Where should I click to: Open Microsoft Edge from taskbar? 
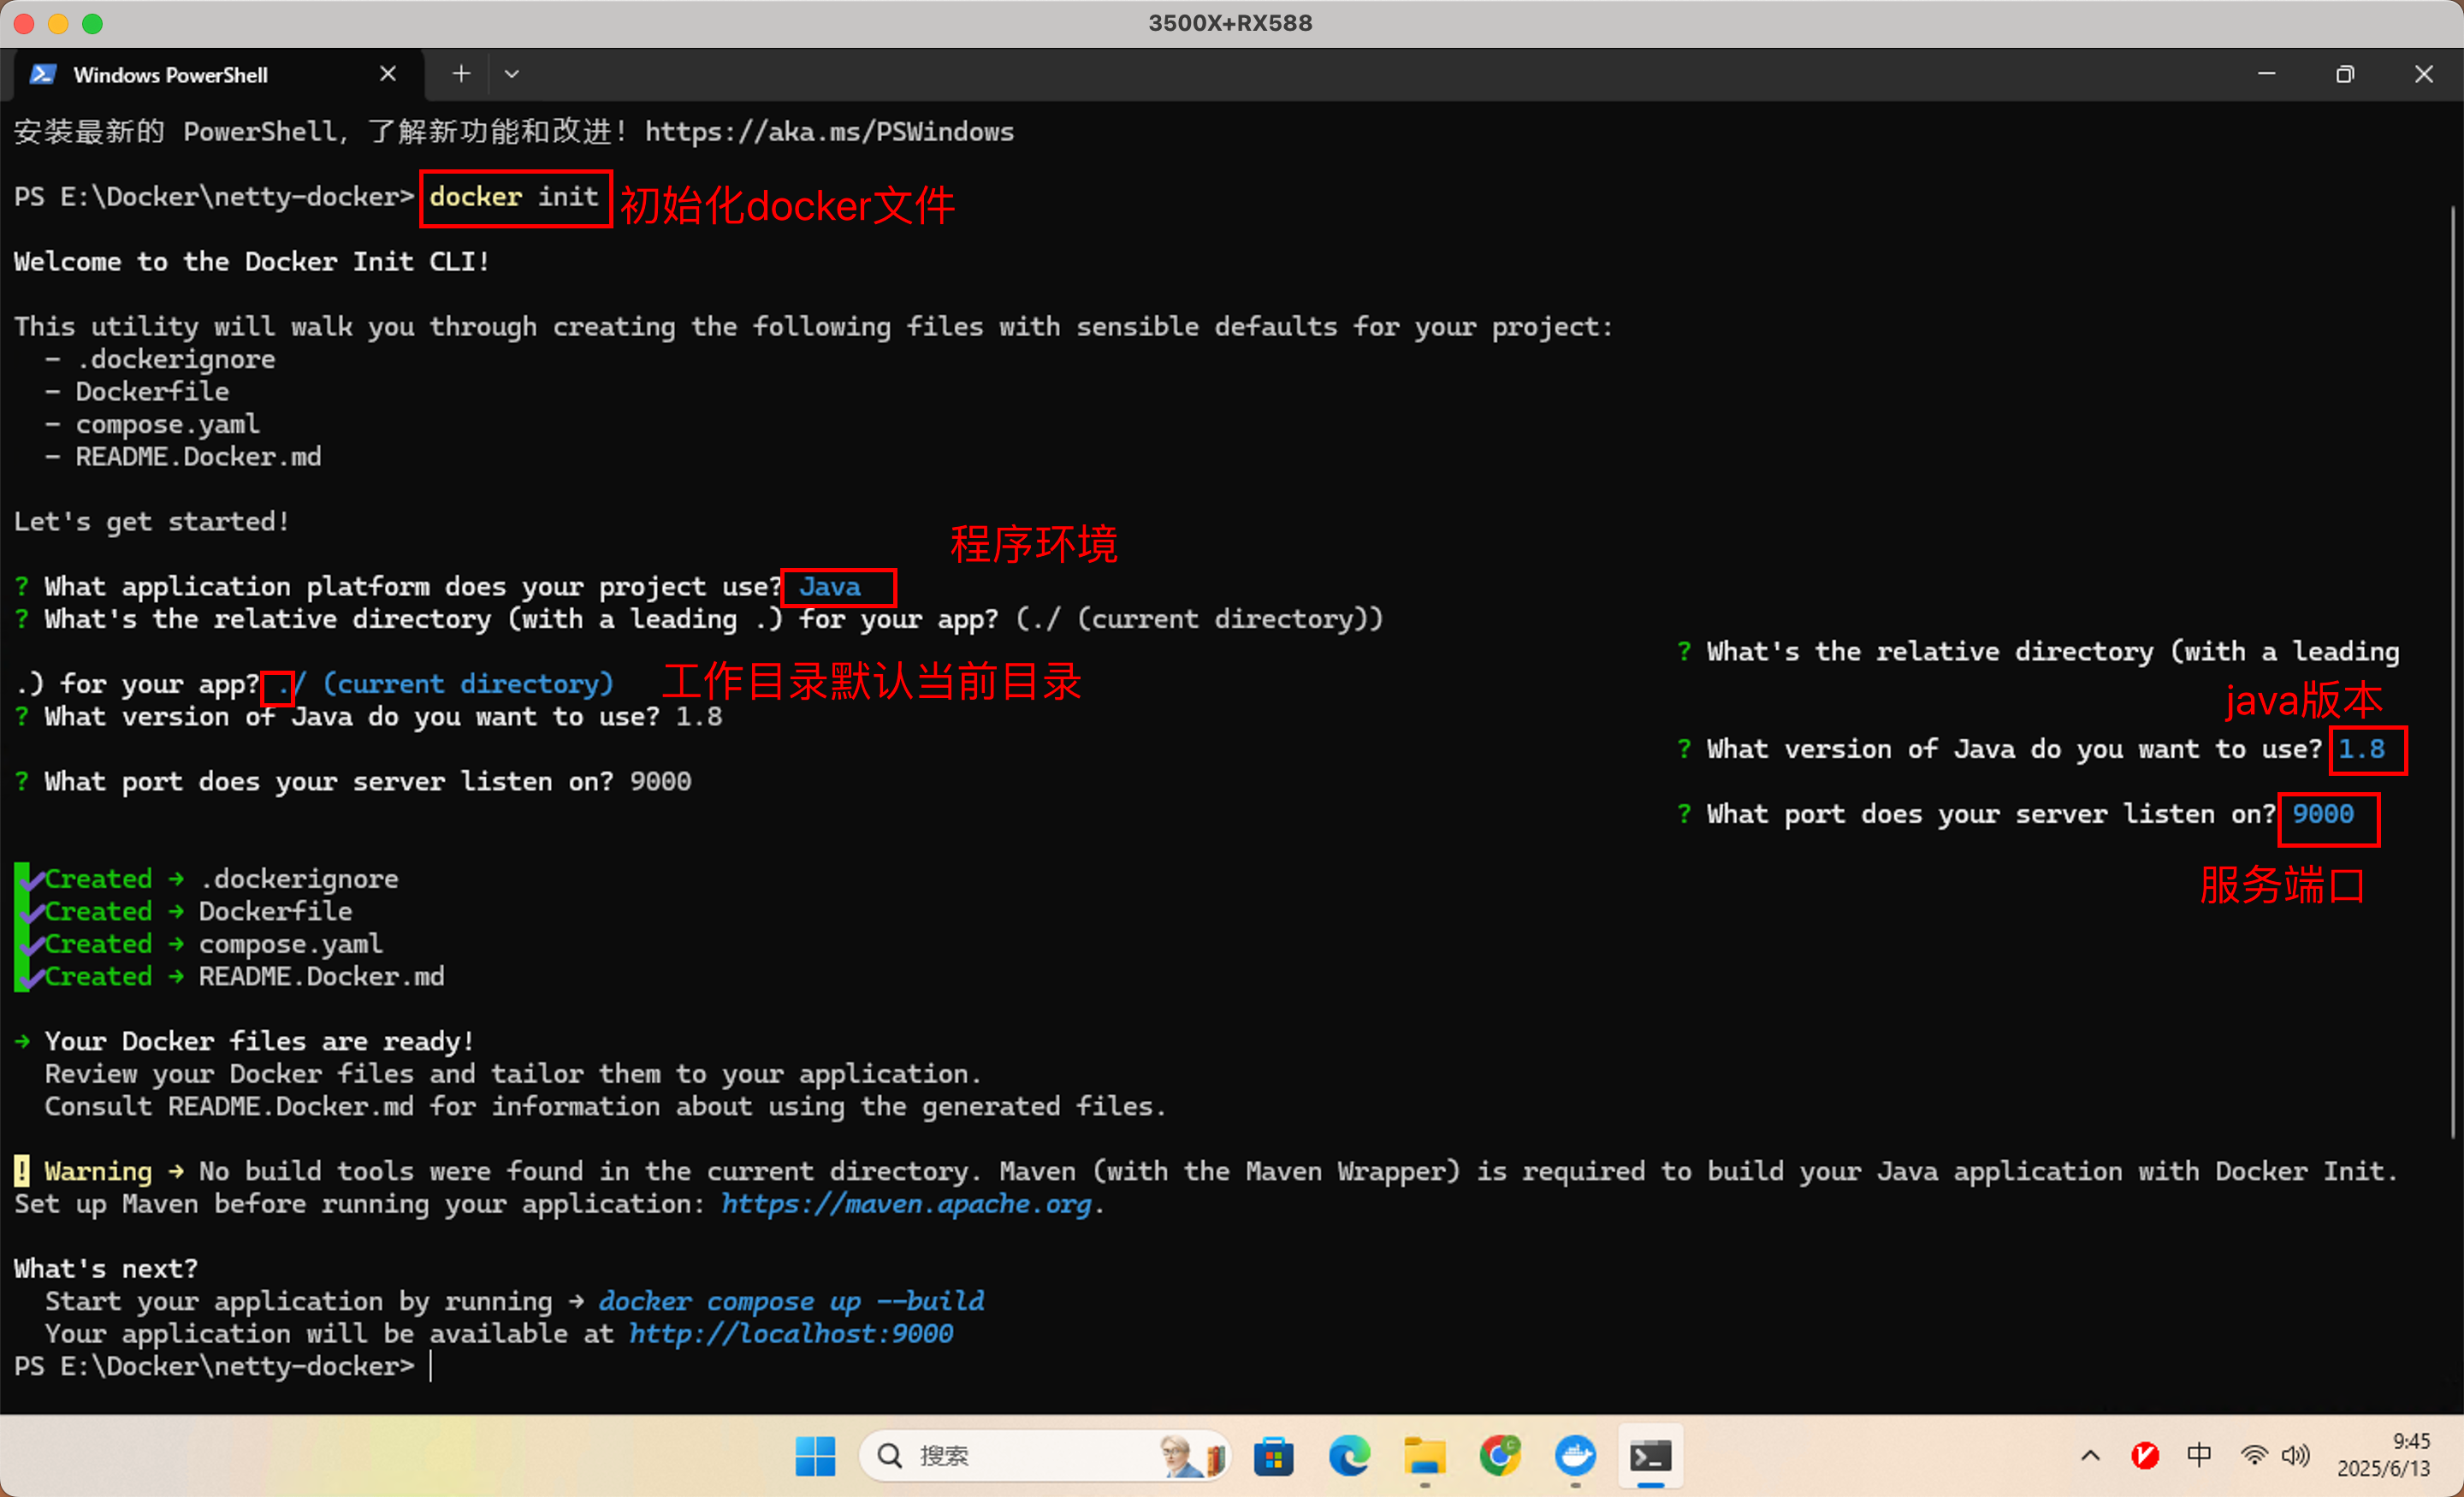(1349, 1456)
